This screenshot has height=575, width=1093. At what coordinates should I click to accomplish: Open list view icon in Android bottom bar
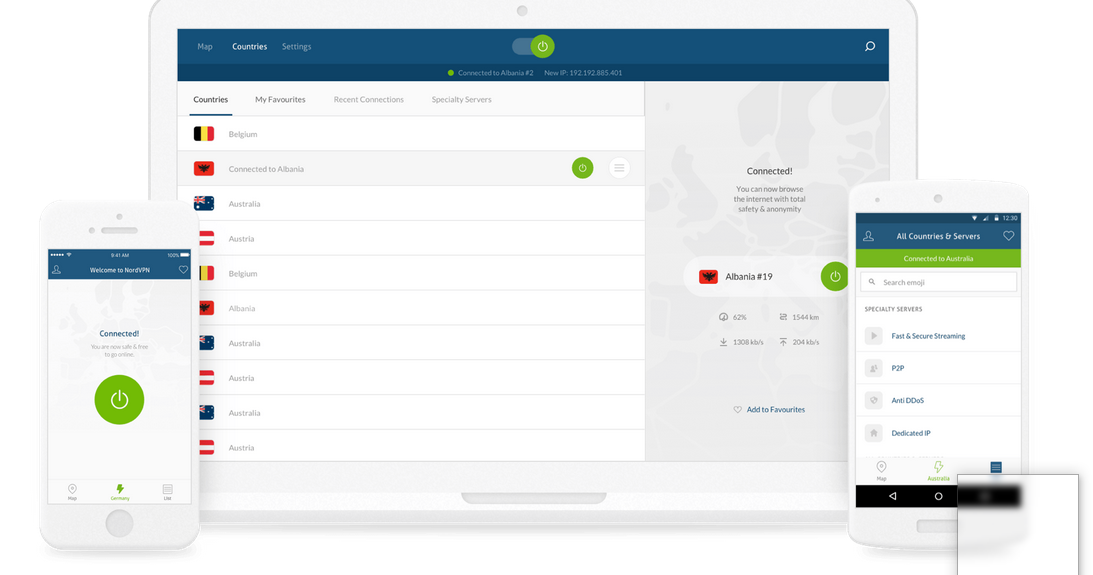tap(996, 467)
